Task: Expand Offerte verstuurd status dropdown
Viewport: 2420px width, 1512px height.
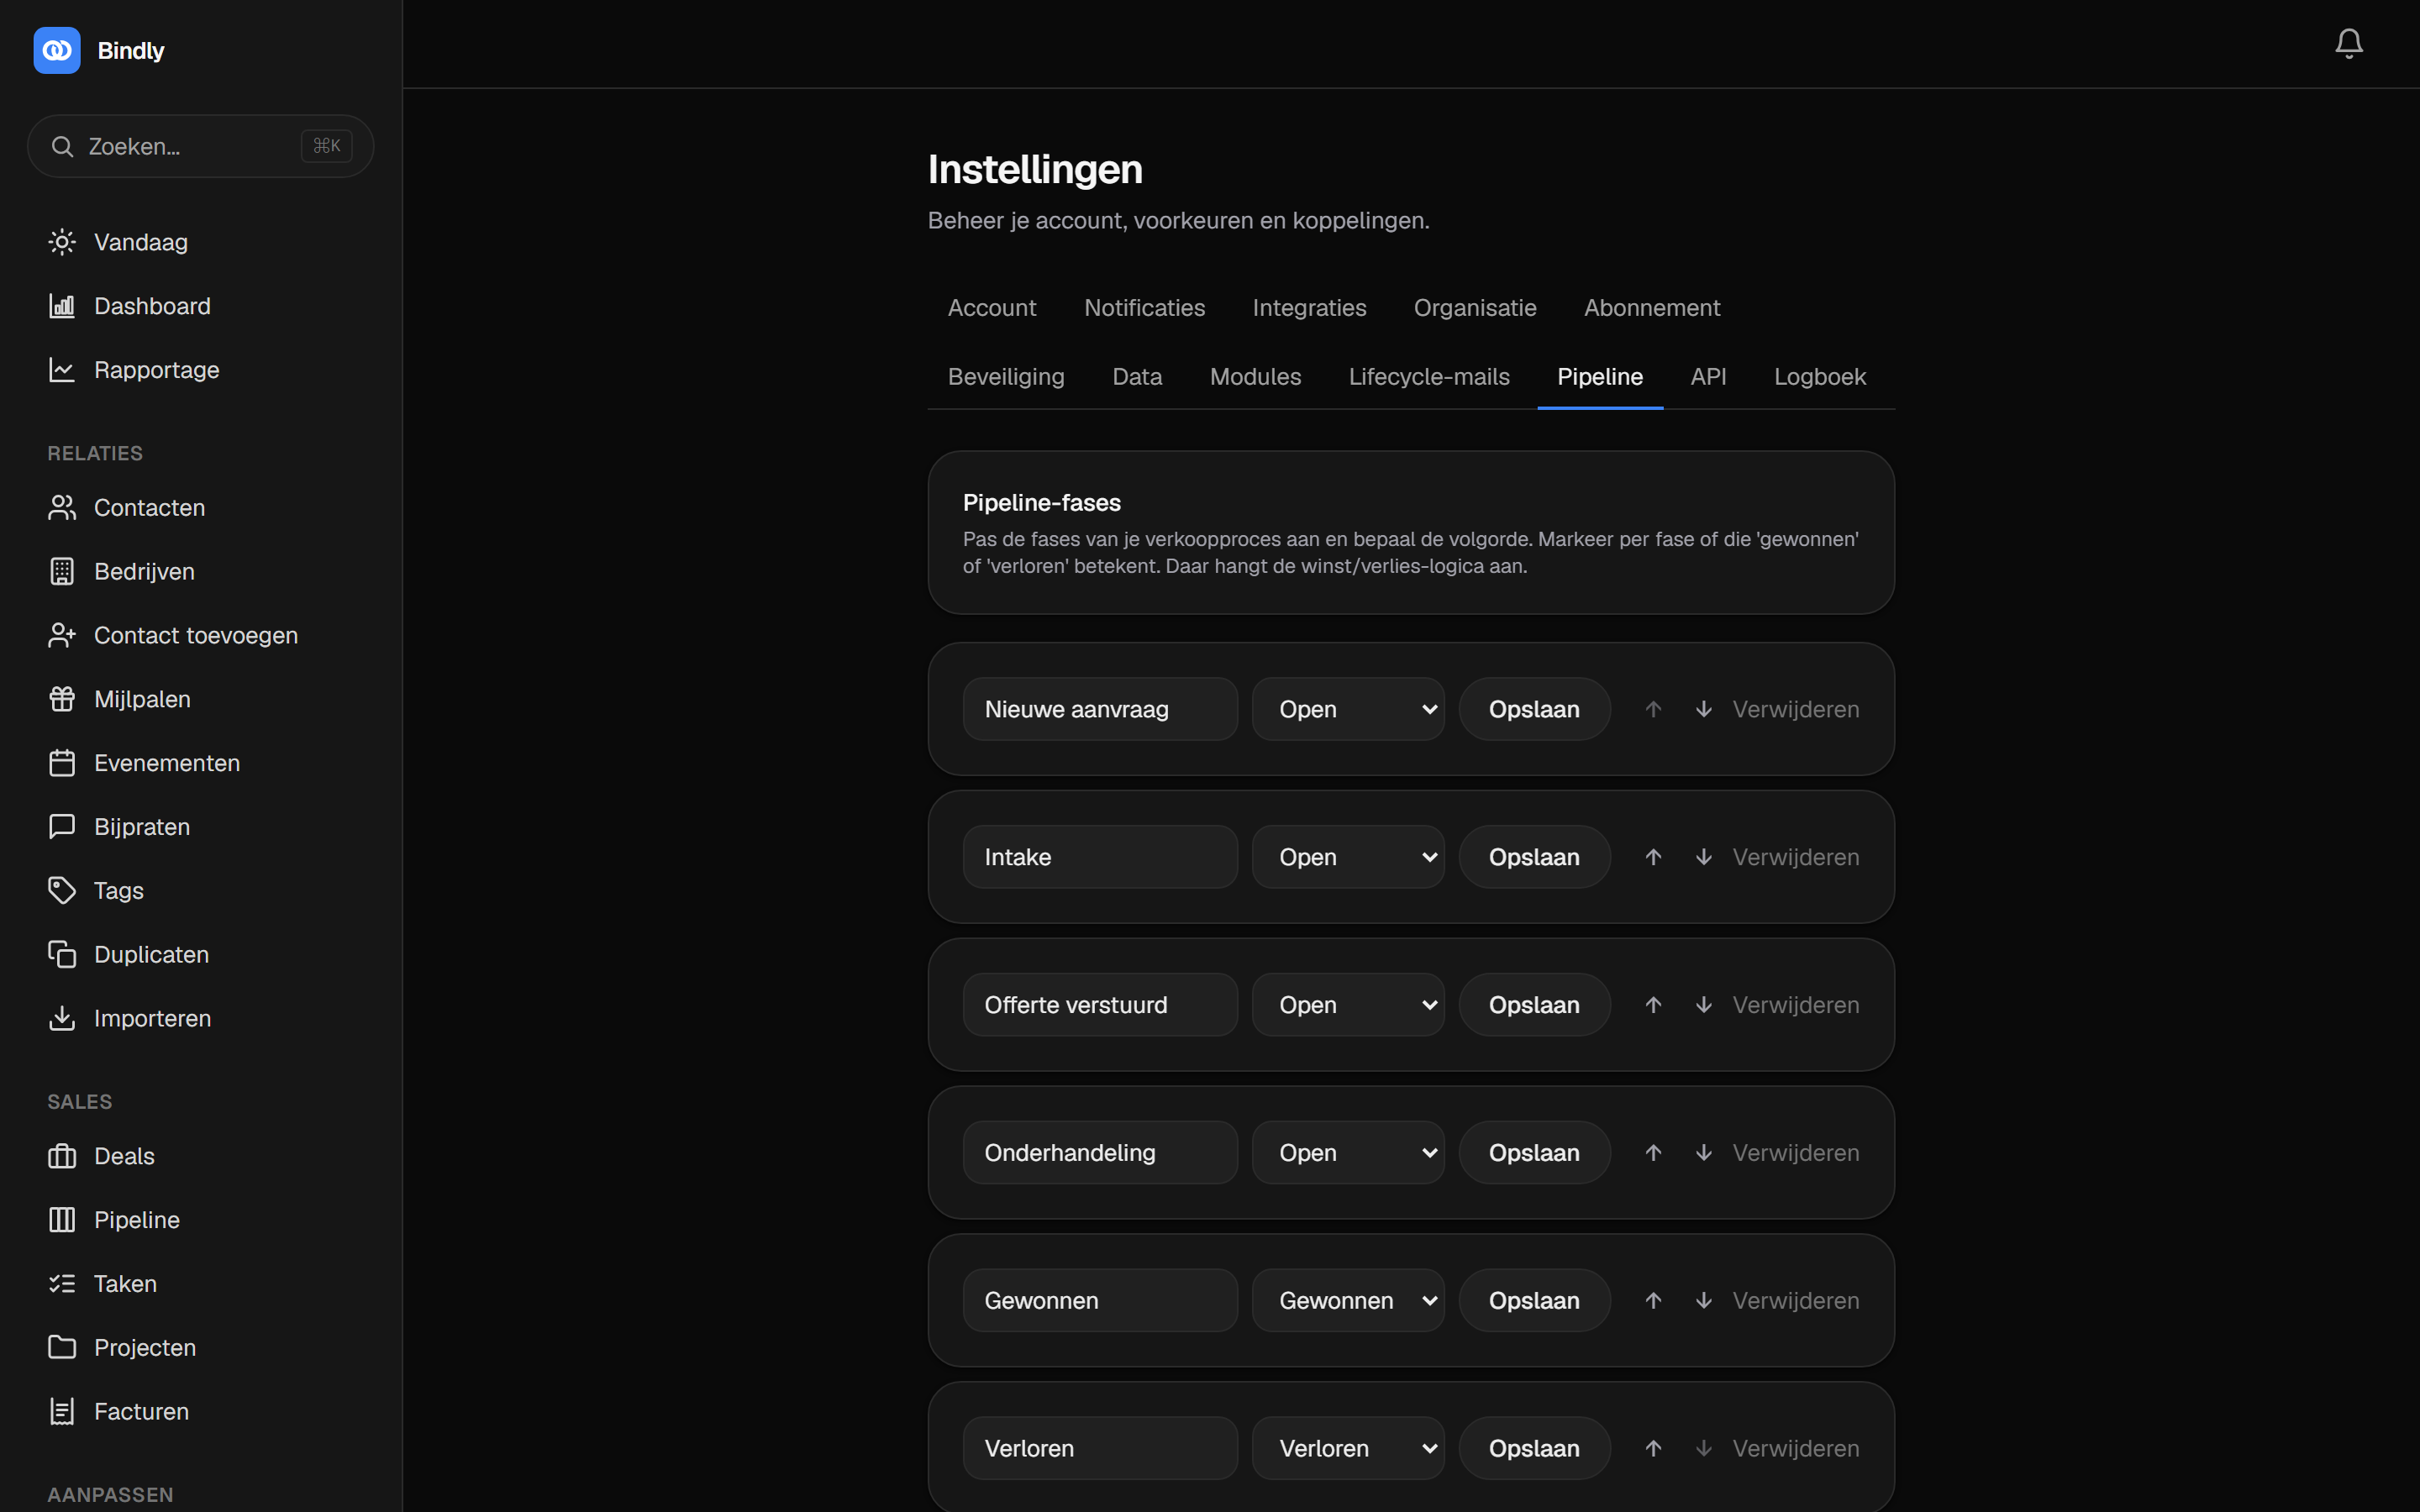Action: coord(1348,1005)
